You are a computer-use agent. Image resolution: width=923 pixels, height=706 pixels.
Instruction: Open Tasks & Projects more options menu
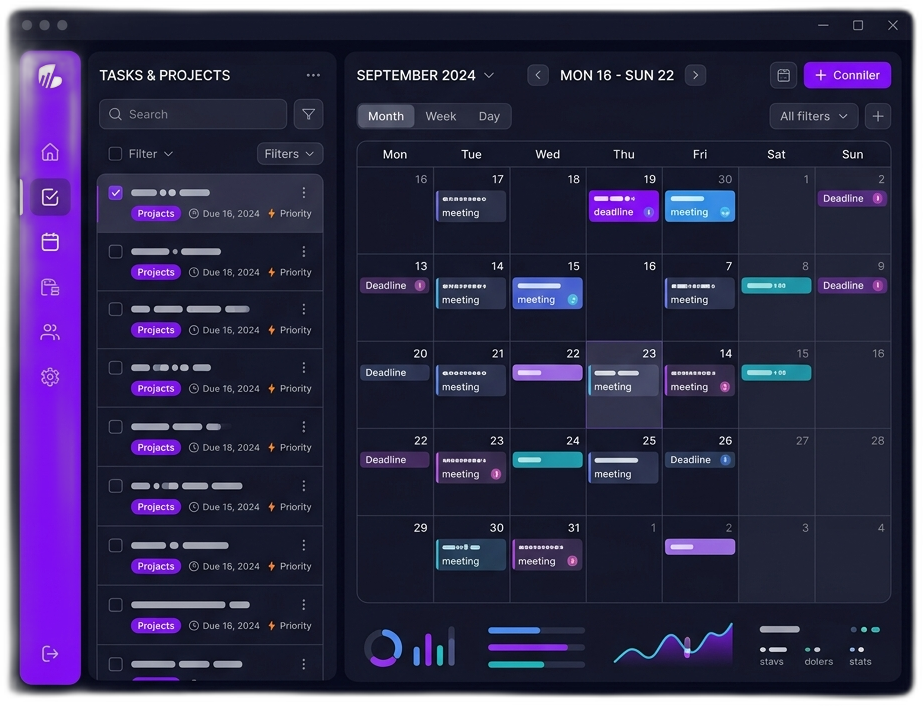pos(313,75)
